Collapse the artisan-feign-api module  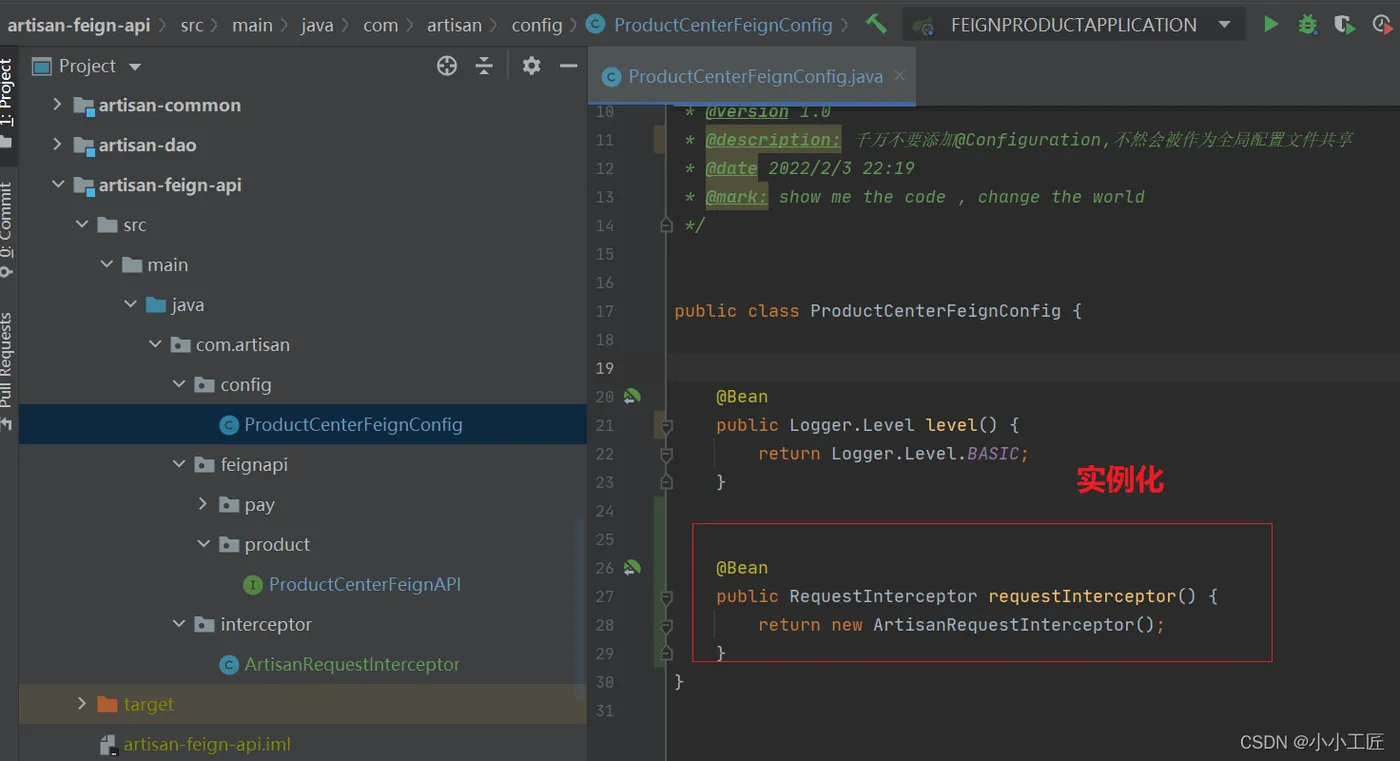pos(57,185)
